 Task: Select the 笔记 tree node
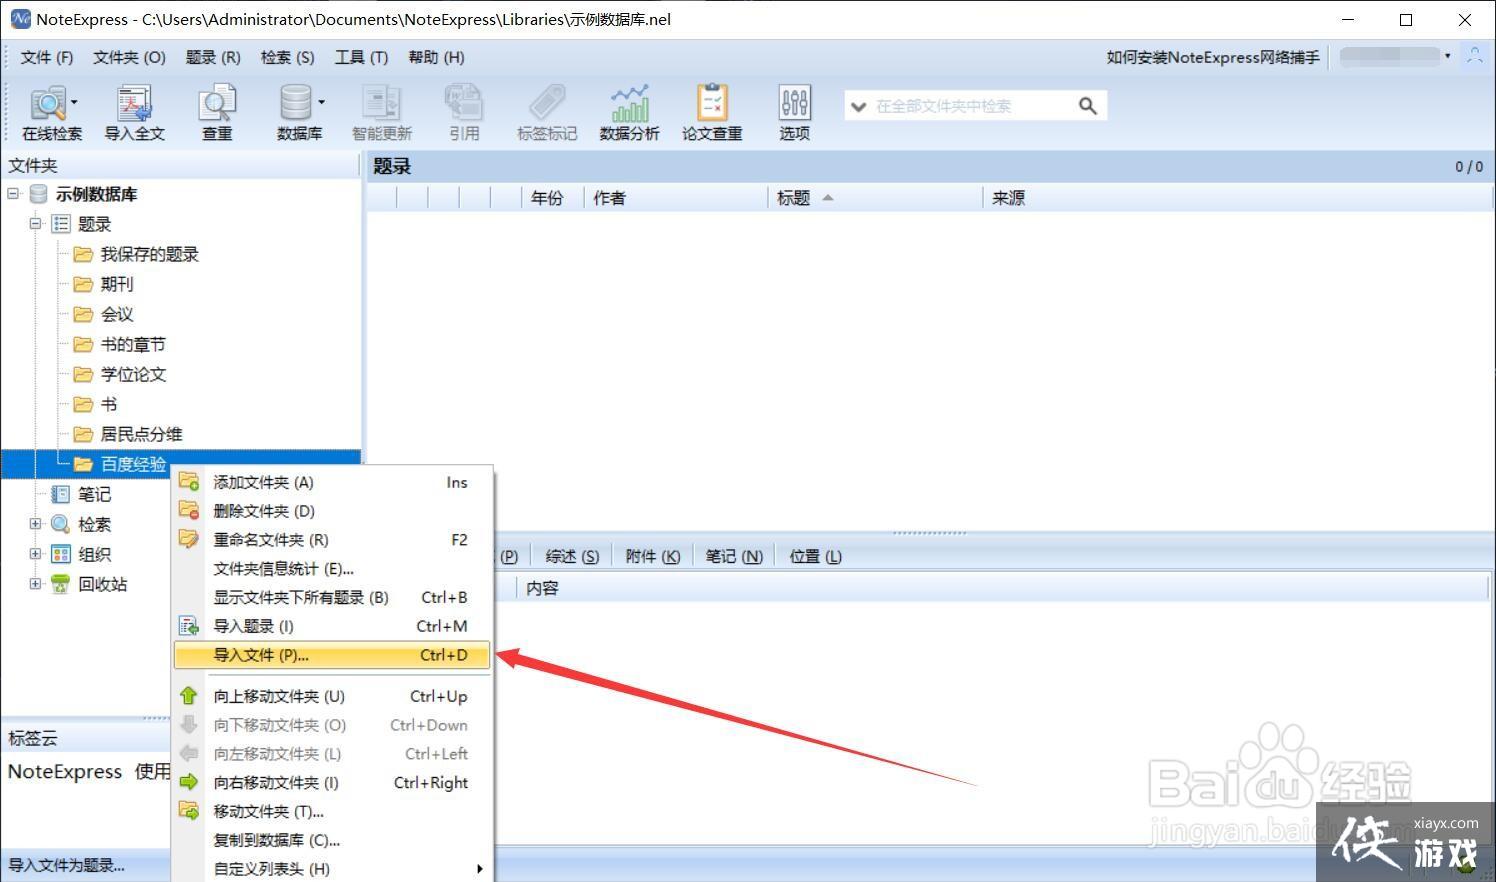(x=94, y=494)
